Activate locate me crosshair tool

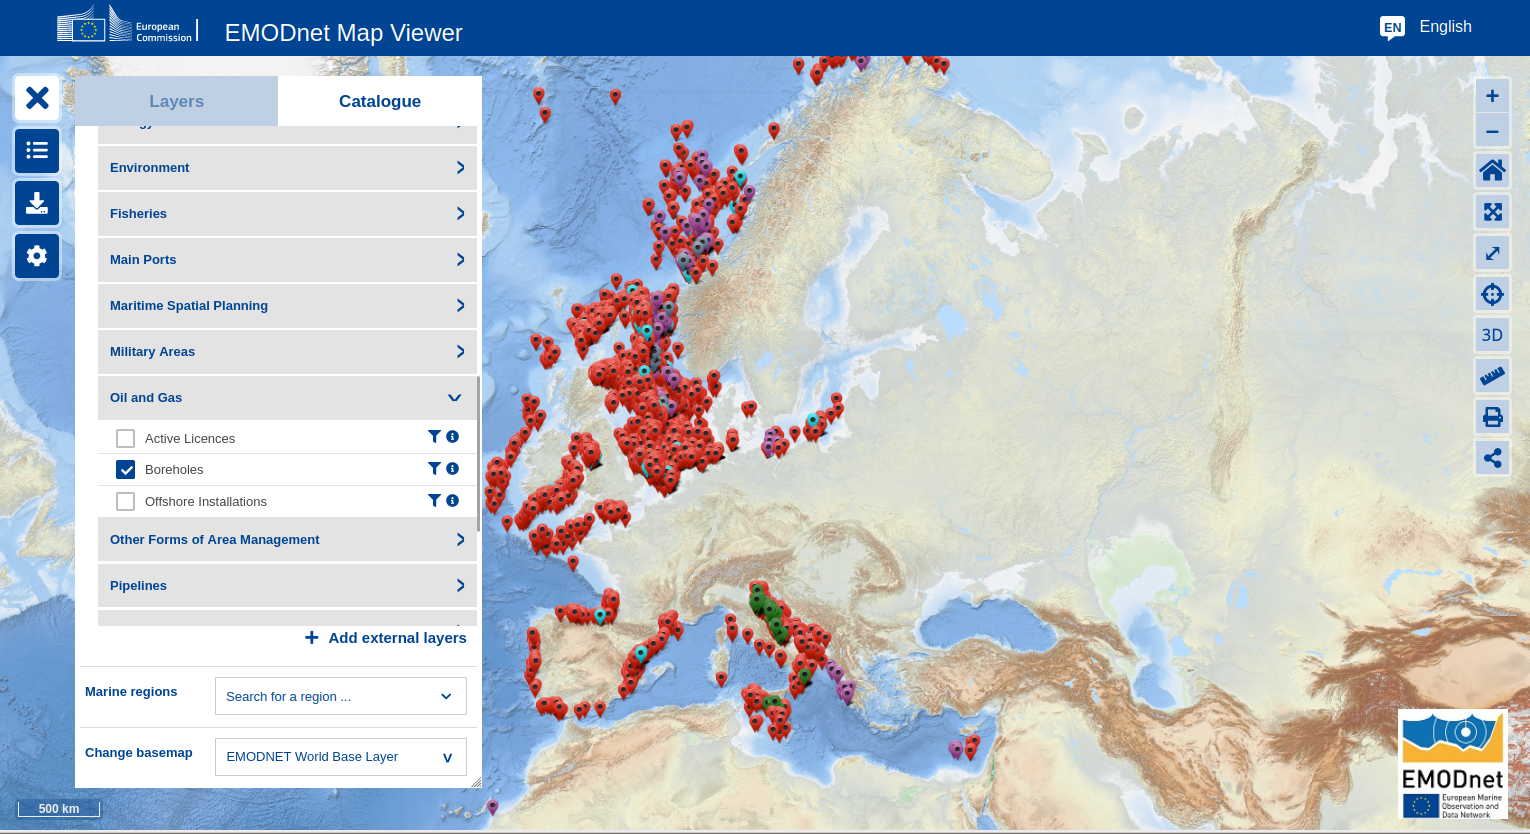[x=1492, y=294]
